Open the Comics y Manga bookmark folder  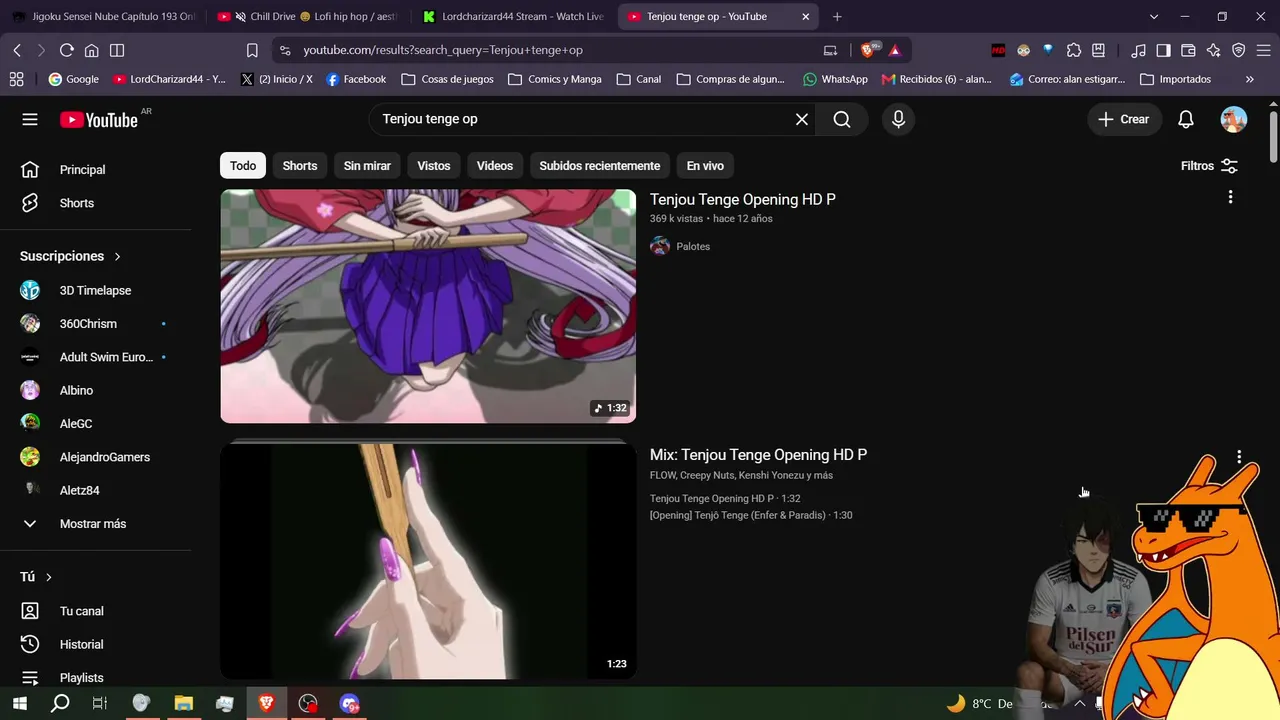[554, 79]
